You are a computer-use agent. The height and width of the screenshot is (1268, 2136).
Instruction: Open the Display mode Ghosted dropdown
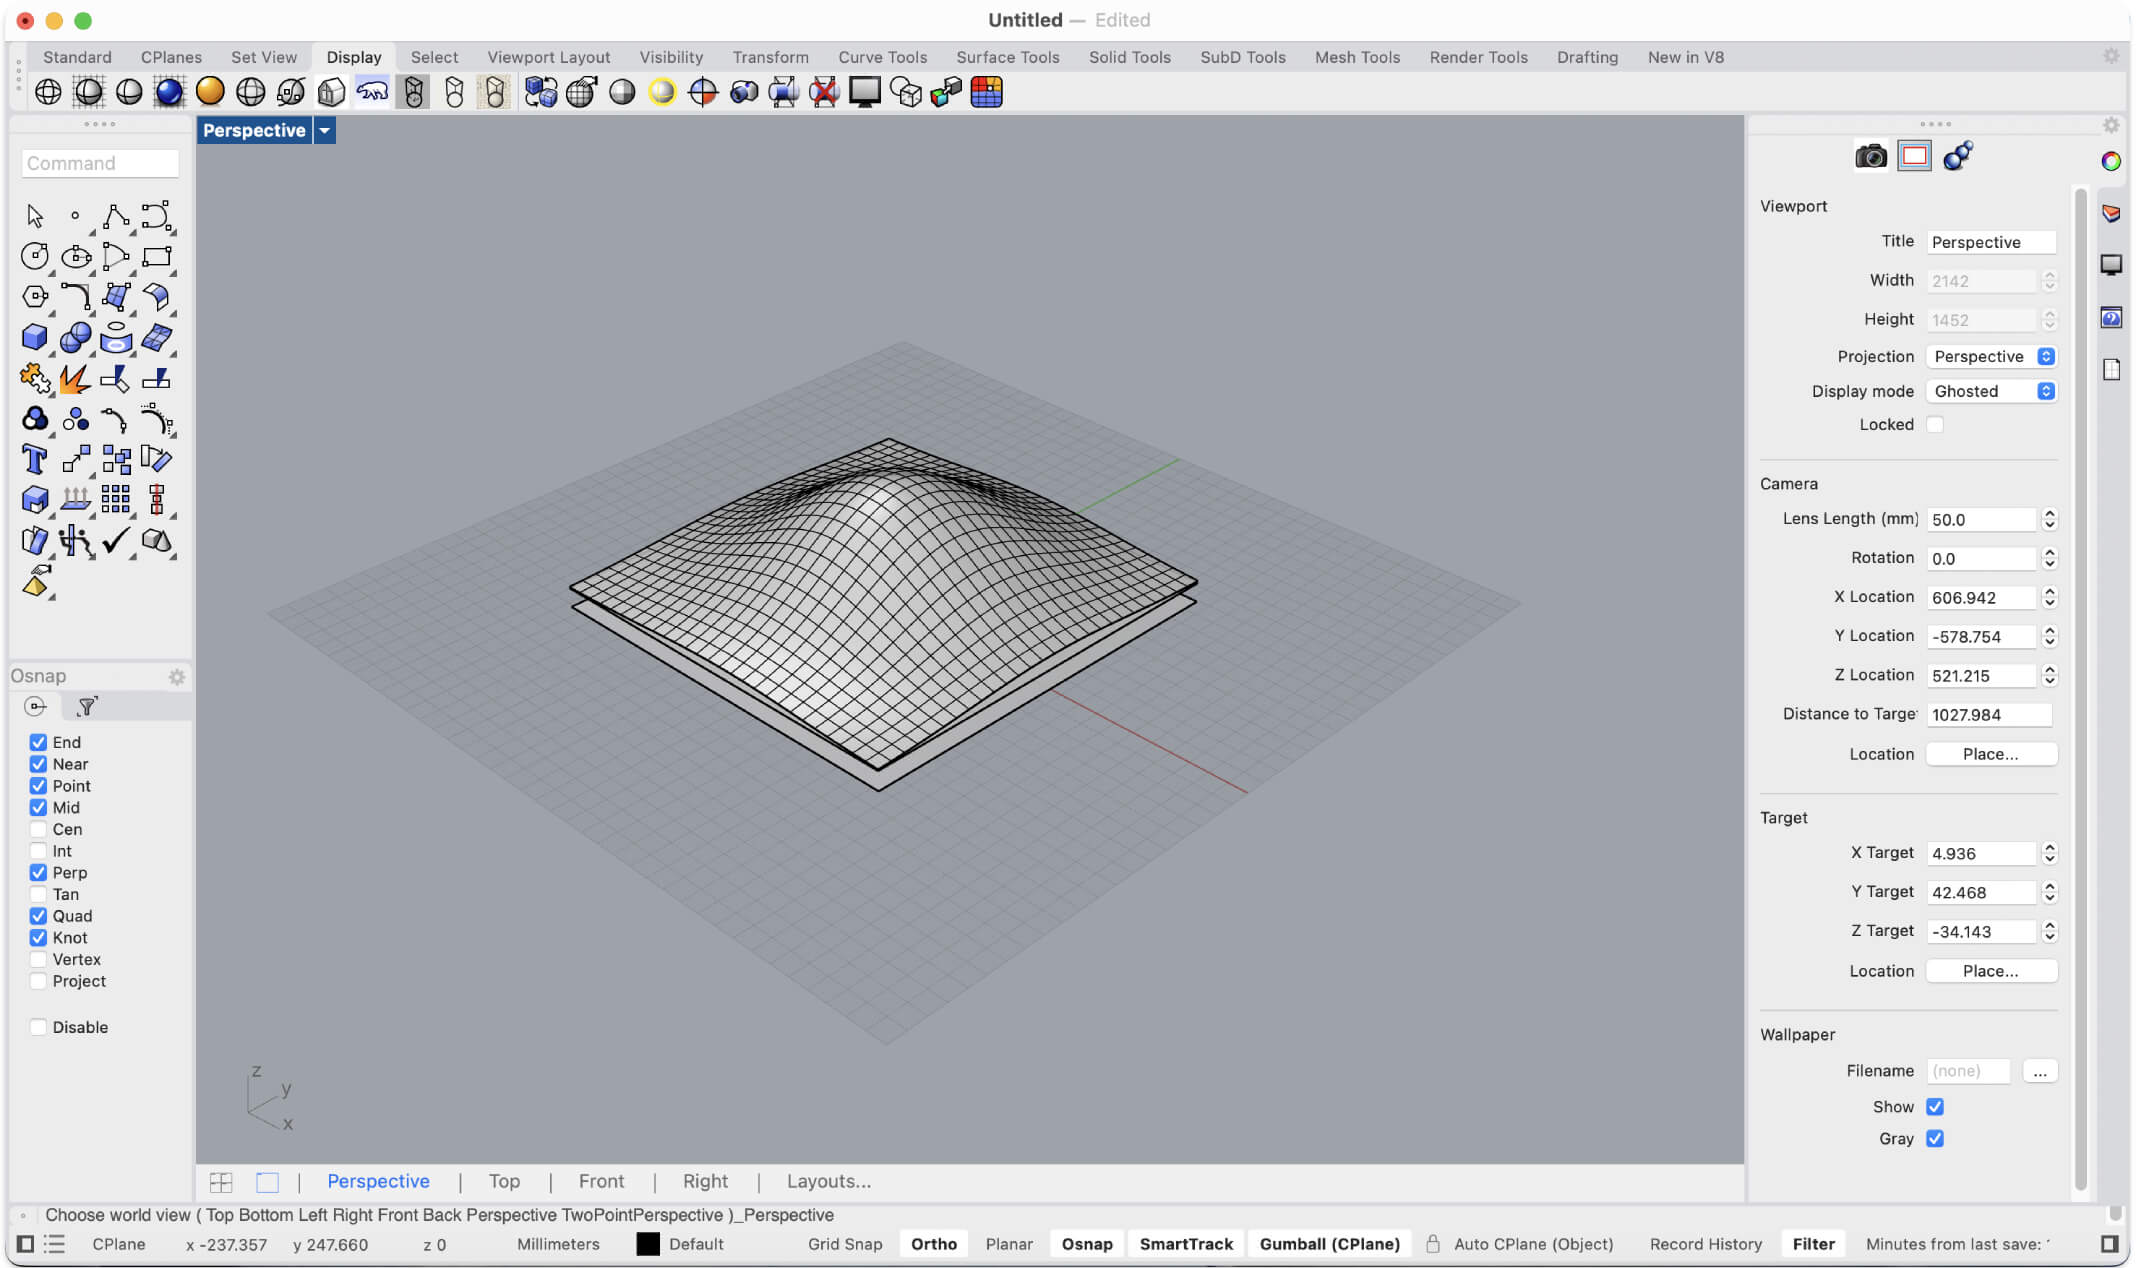click(1991, 391)
